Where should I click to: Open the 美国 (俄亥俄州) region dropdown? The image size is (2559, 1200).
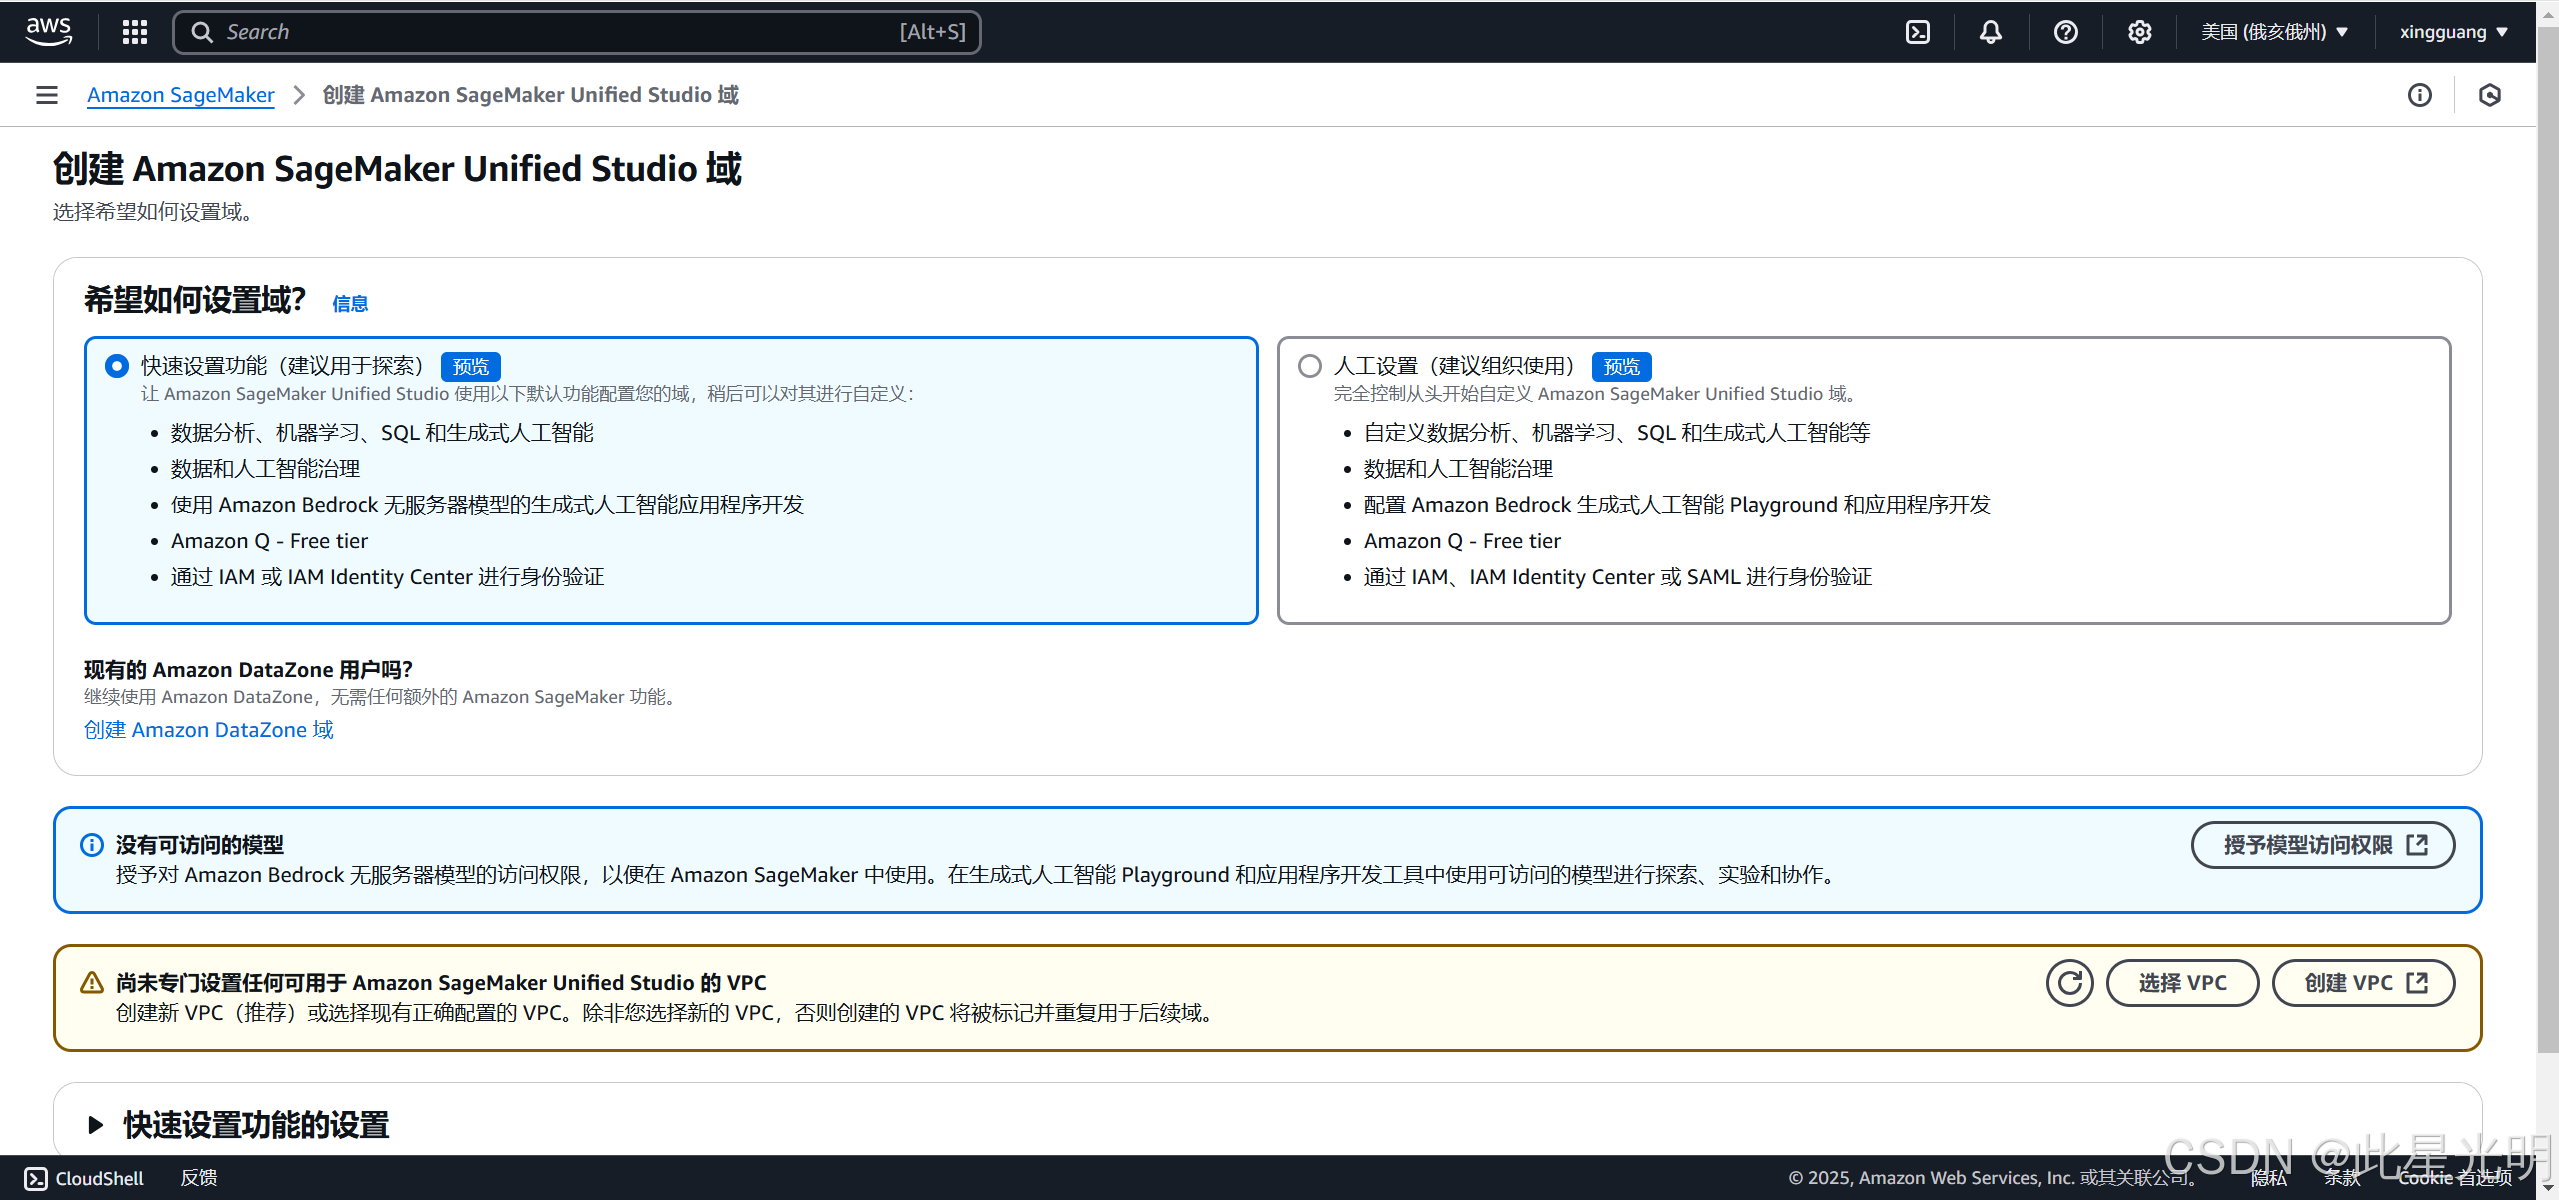(2273, 32)
